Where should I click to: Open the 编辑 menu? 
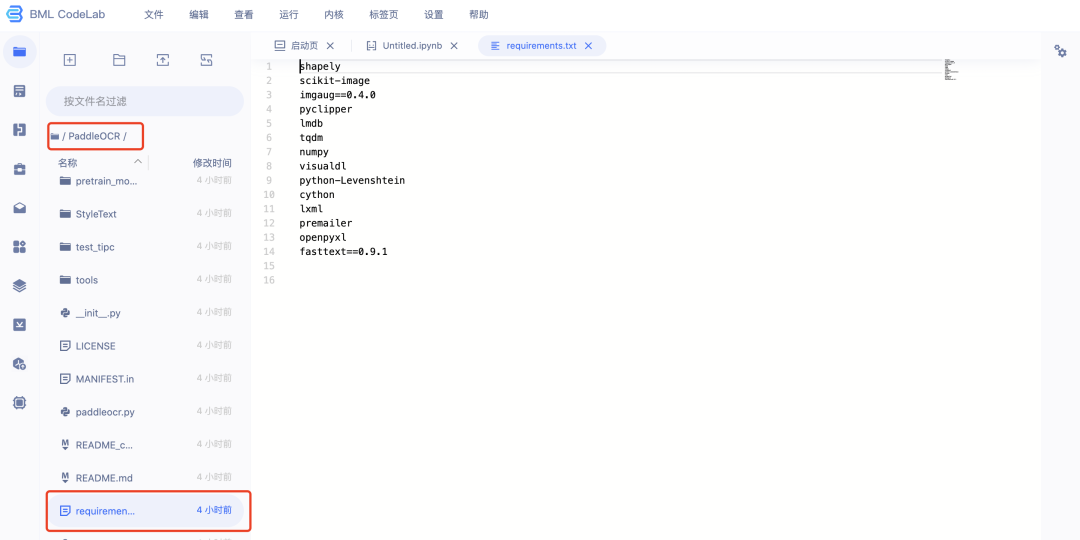[x=199, y=14]
